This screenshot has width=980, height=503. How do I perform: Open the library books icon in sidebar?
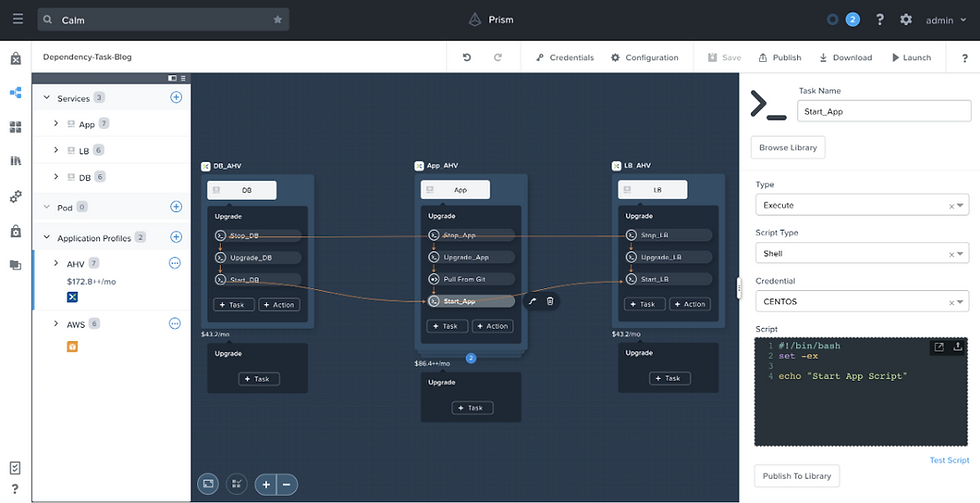click(16, 161)
